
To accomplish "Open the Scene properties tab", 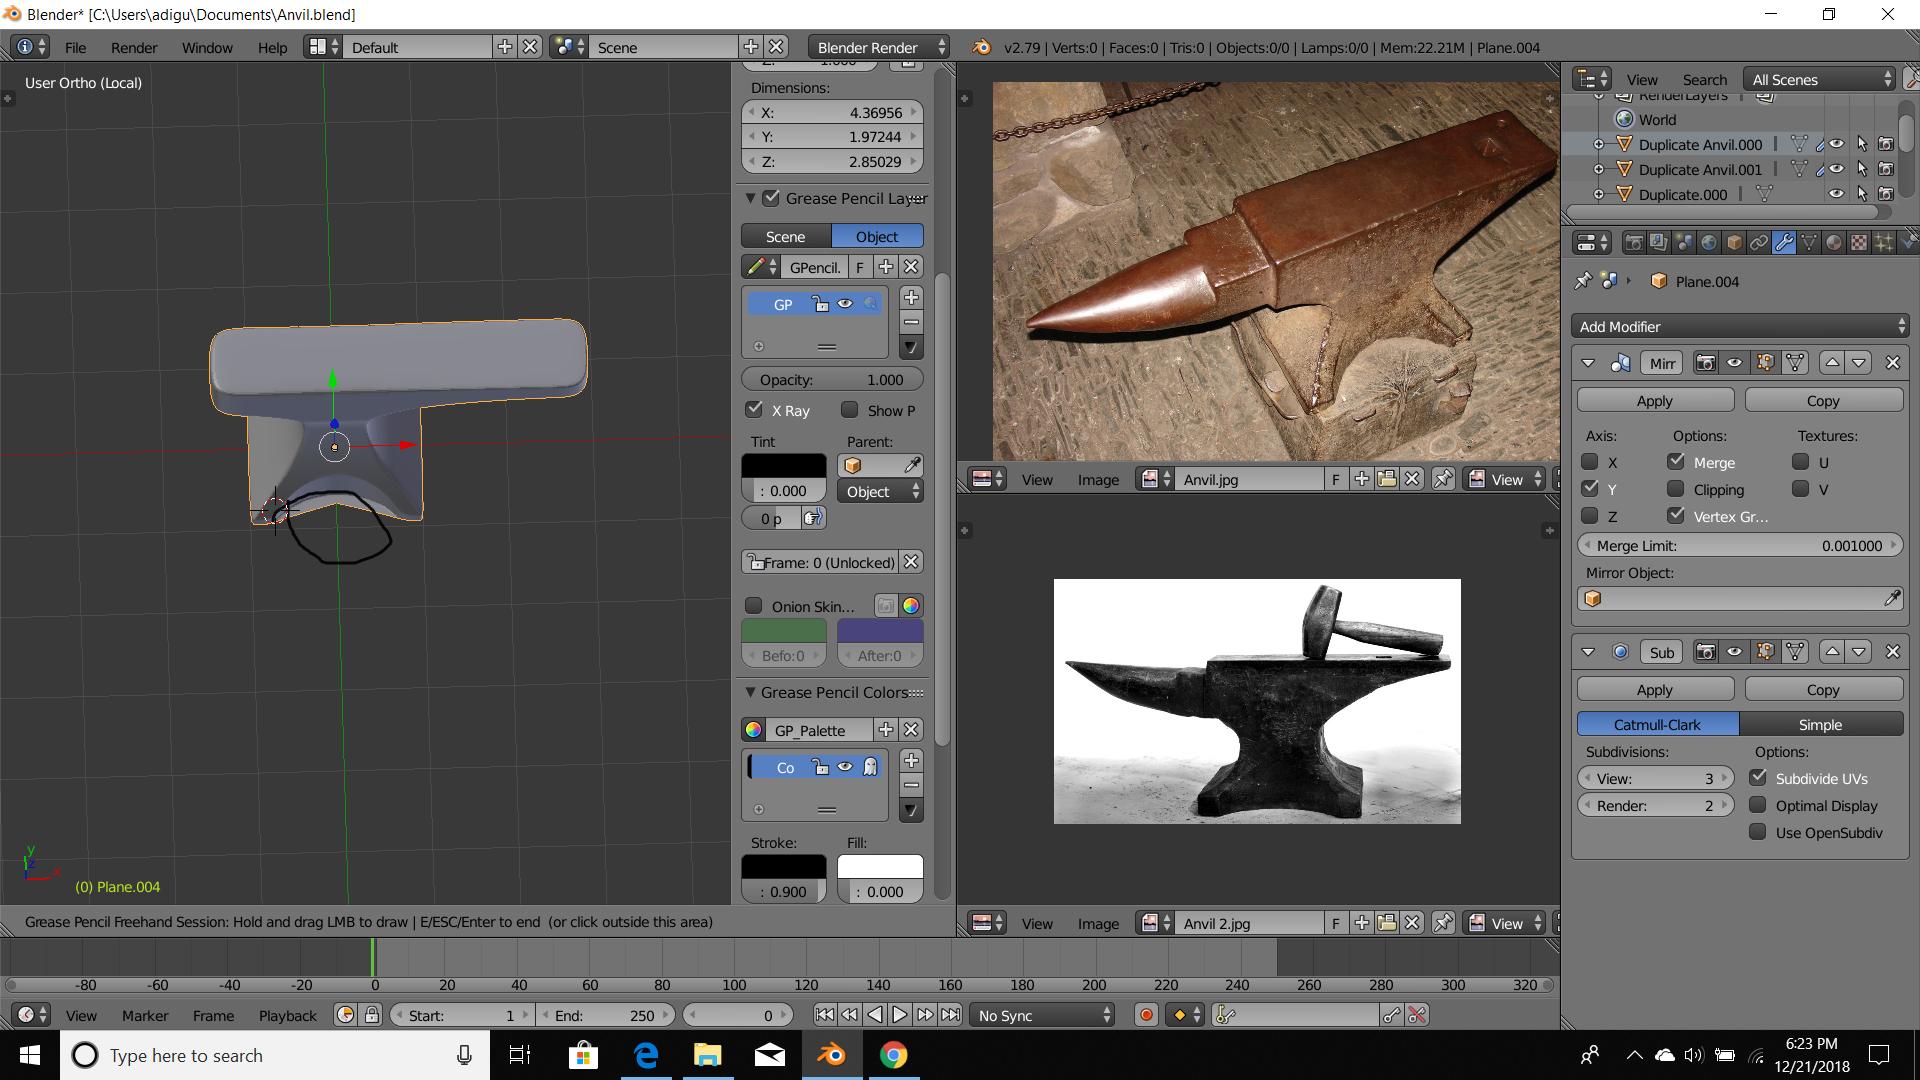I will pos(1684,242).
